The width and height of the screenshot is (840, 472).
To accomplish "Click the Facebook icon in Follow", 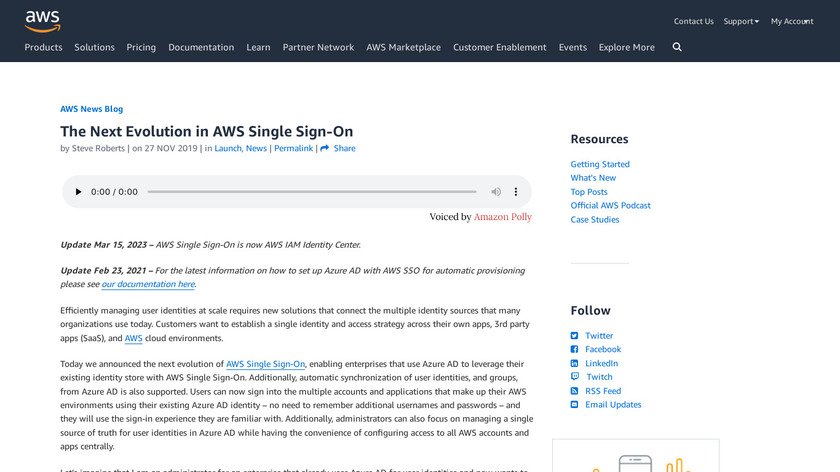I will (x=574, y=349).
